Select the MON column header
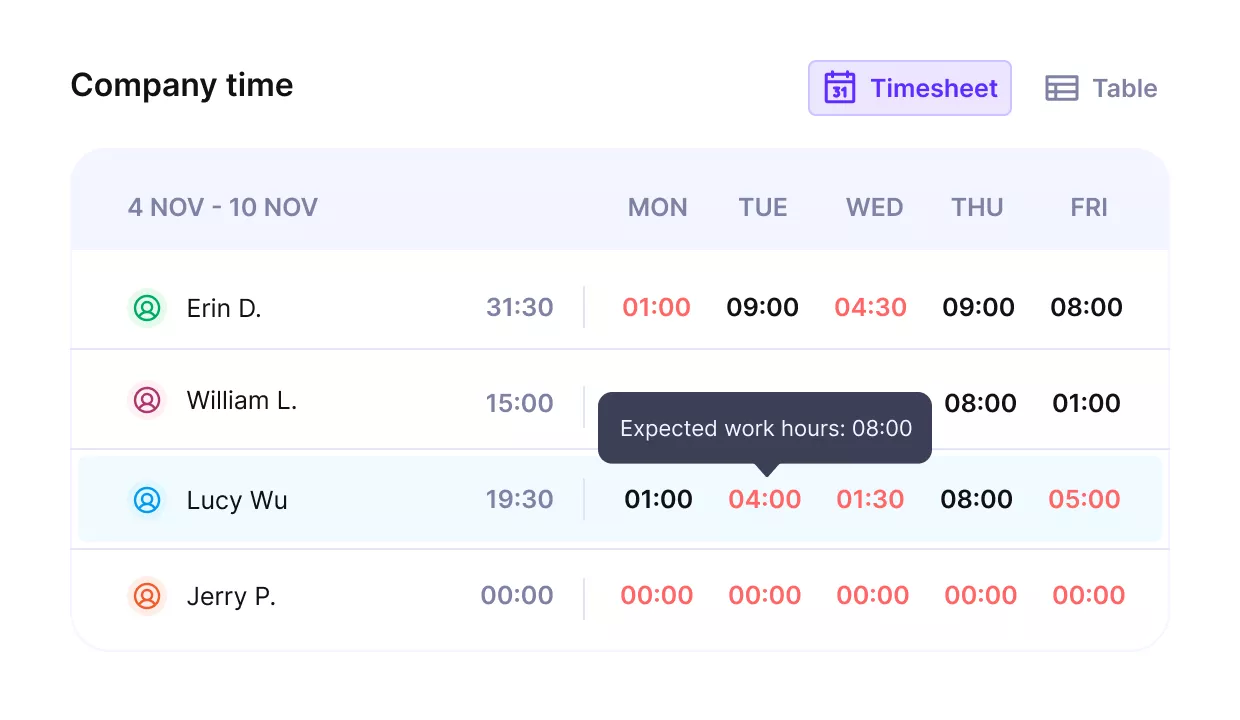Image resolution: width=1240 pixels, height=720 pixels. 657,207
